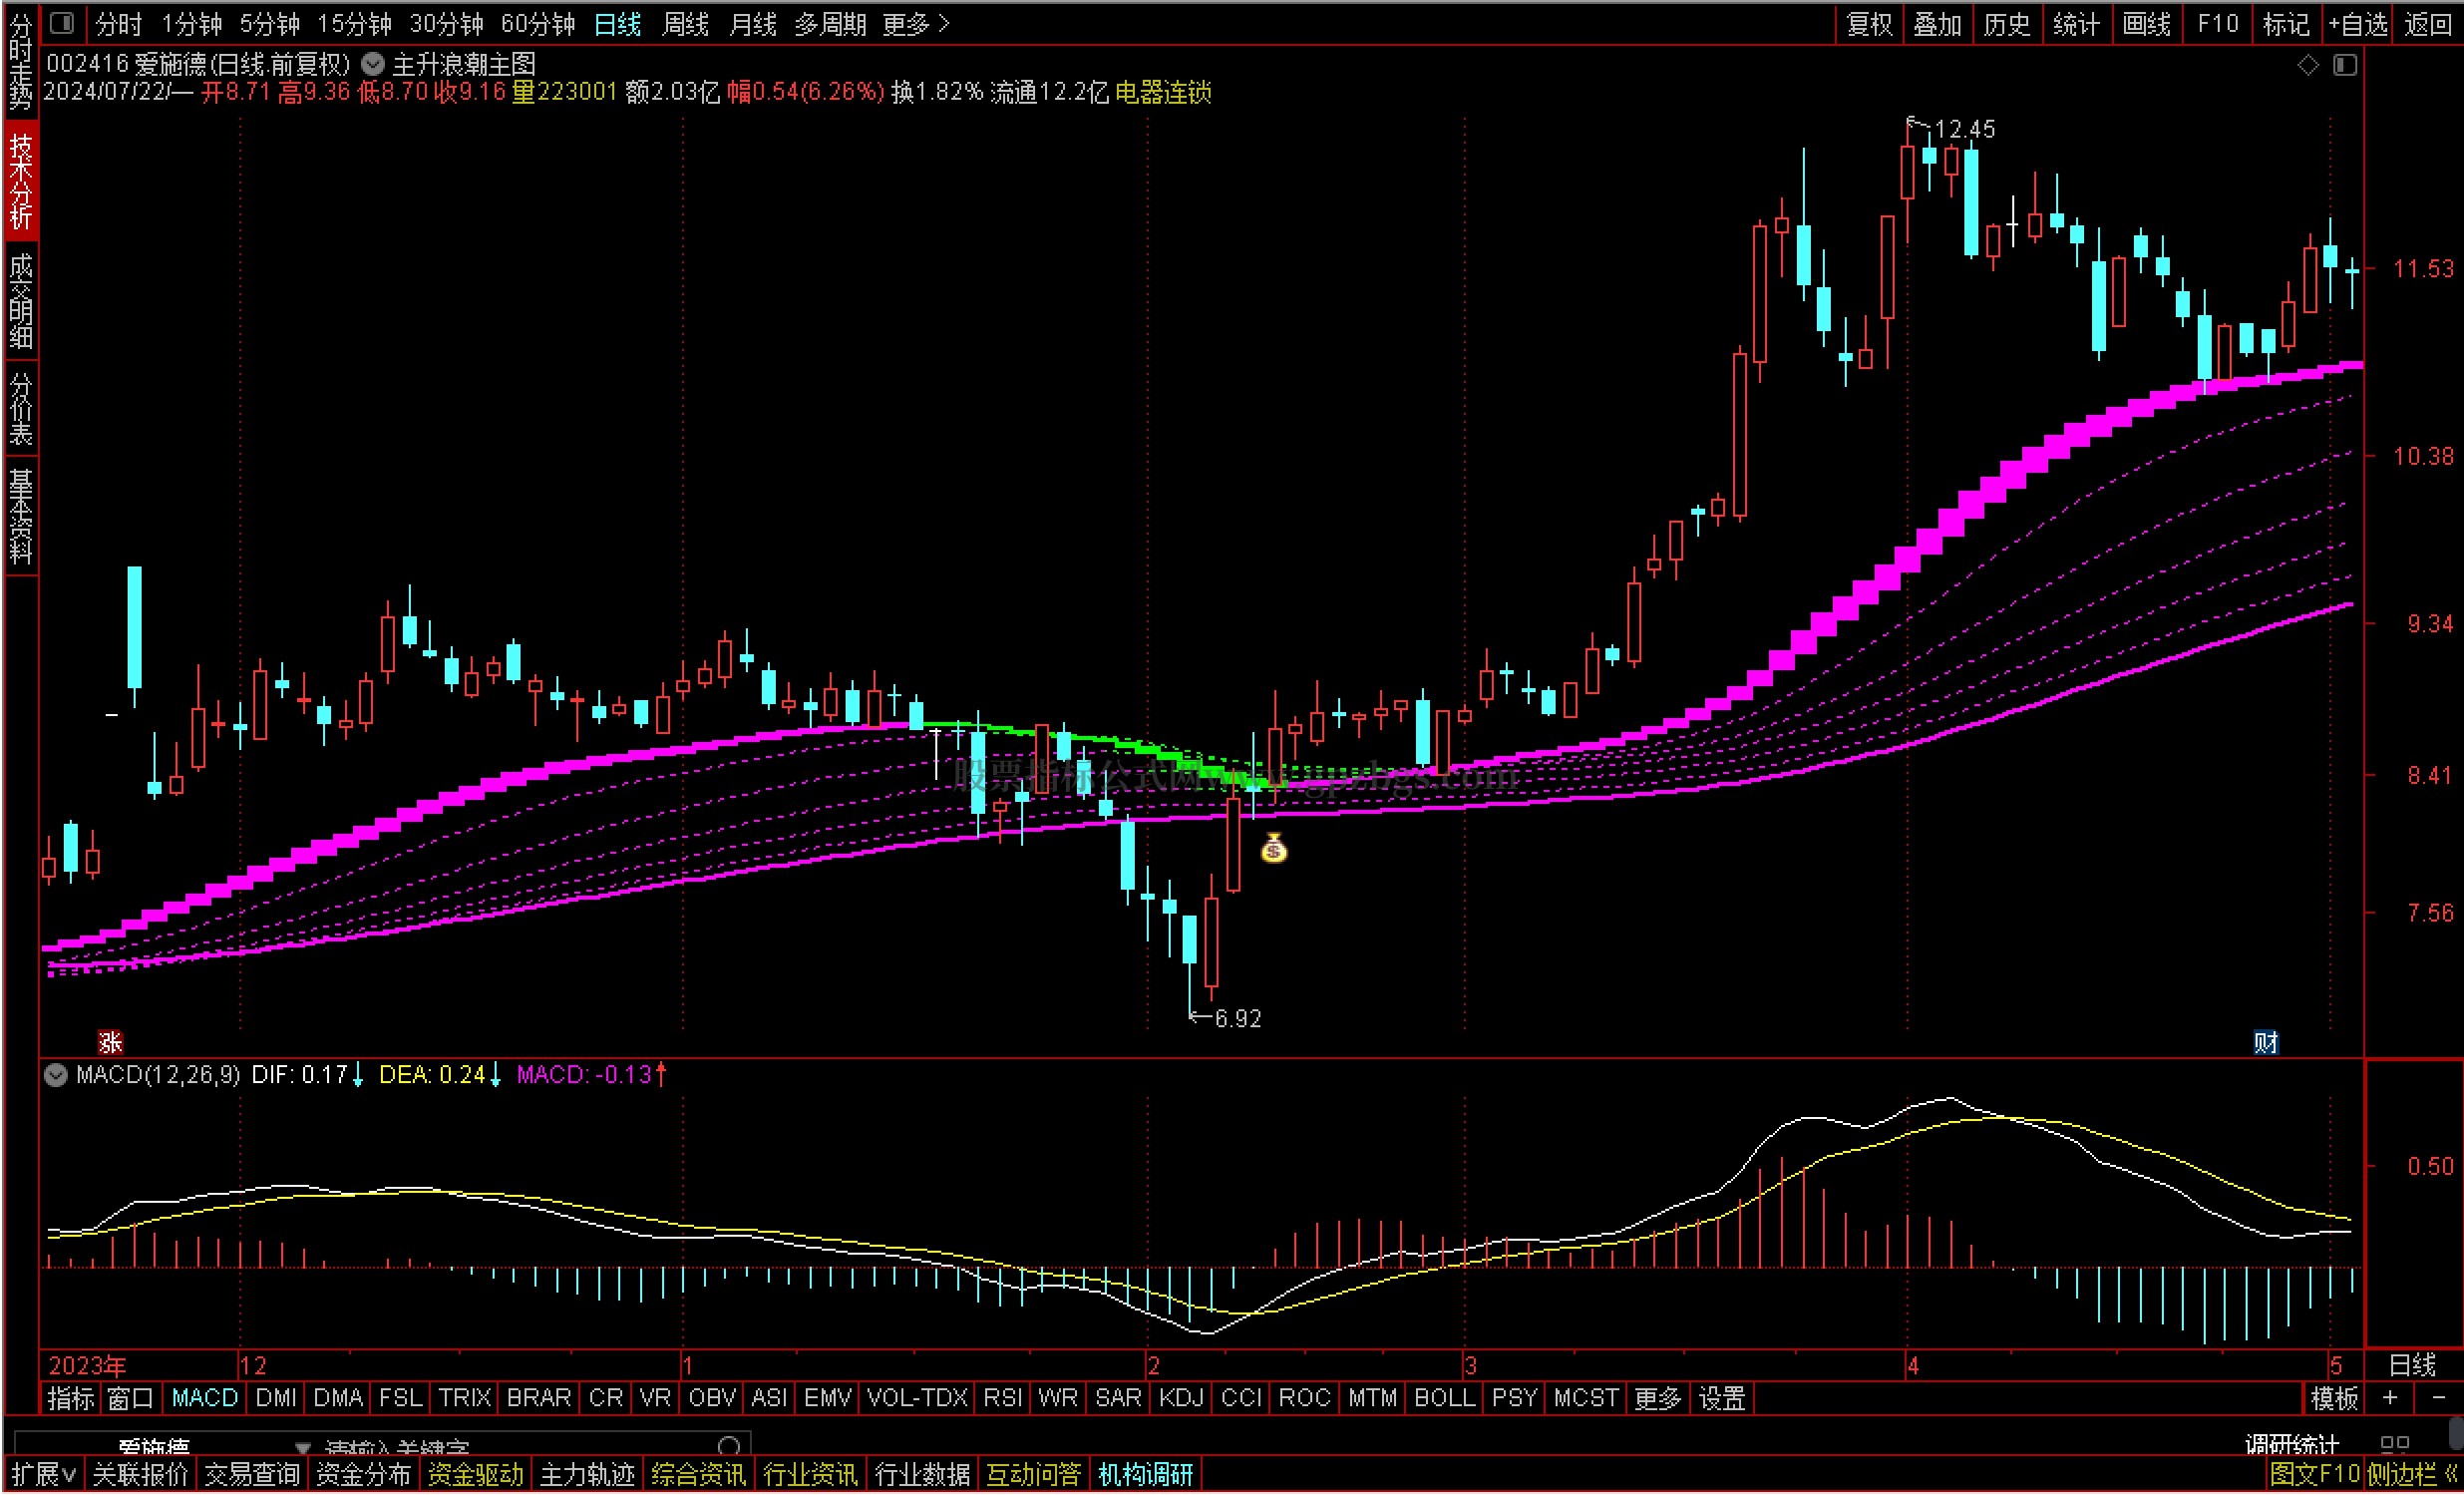This screenshot has width=2464, height=1495.
Task: Open the indicator menu circle beside 主升浪潮主图
Action: click(x=373, y=65)
